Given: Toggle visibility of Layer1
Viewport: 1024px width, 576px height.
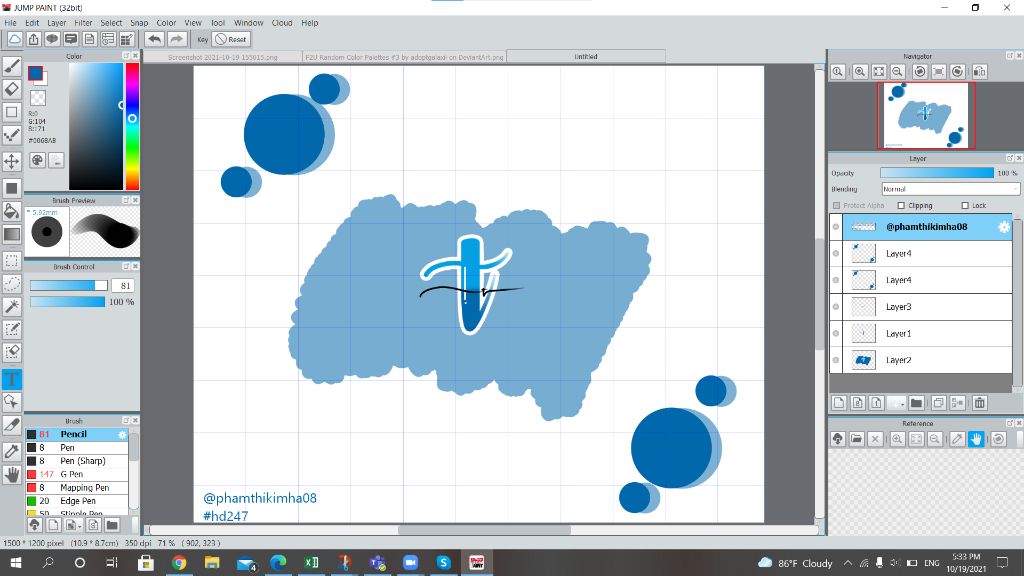Looking at the screenshot, I should 836,334.
